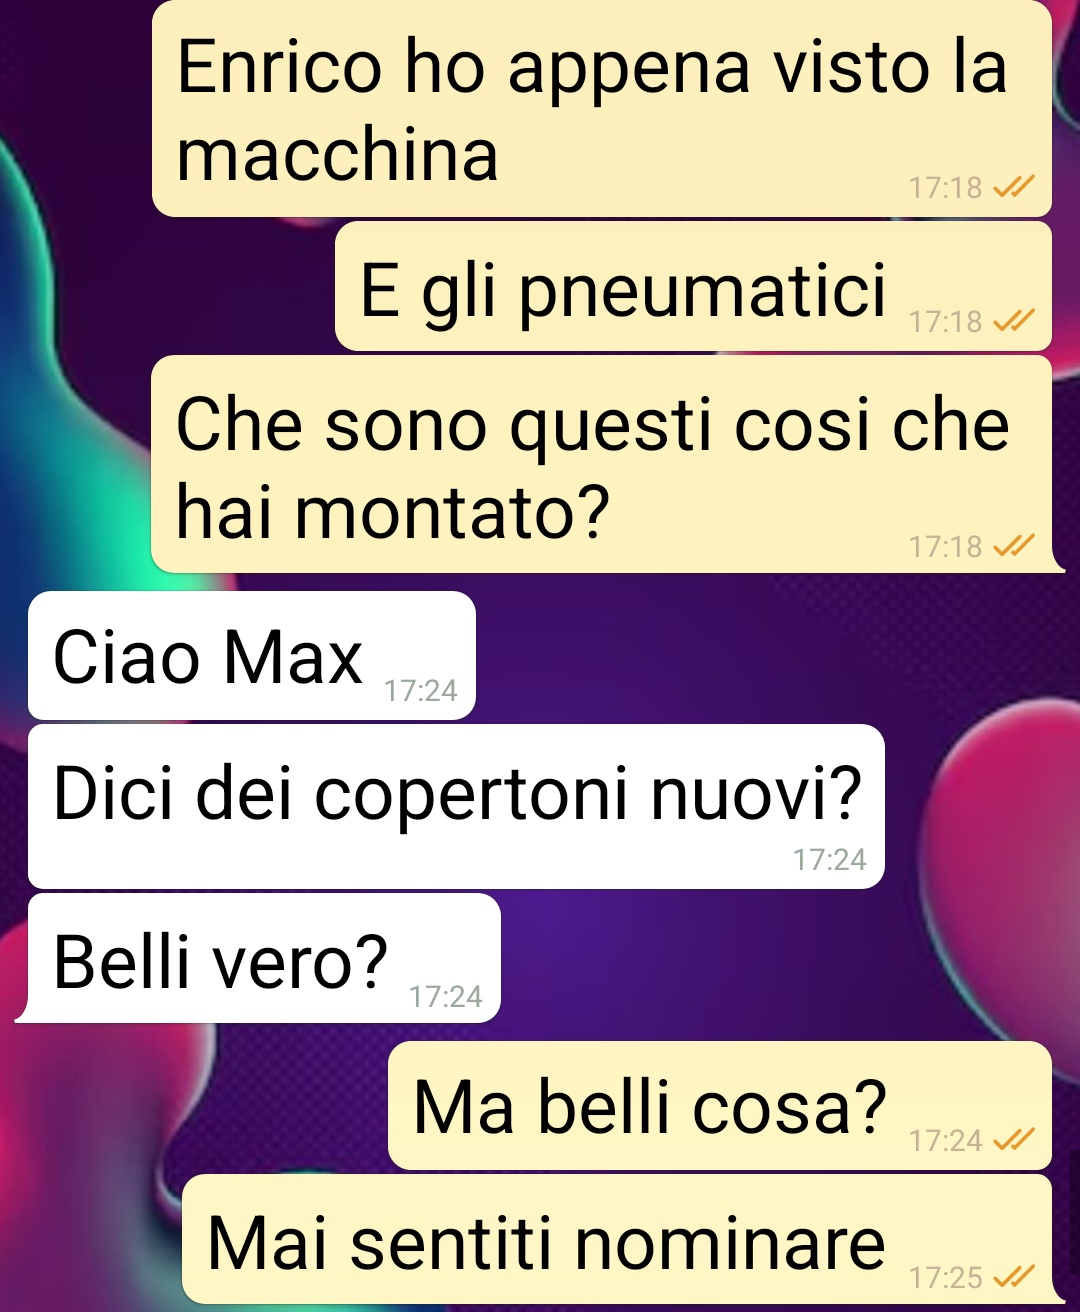Tap the 17:24 timestamp on 'Ciao Max'
1080x1312 pixels.
coord(421,690)
